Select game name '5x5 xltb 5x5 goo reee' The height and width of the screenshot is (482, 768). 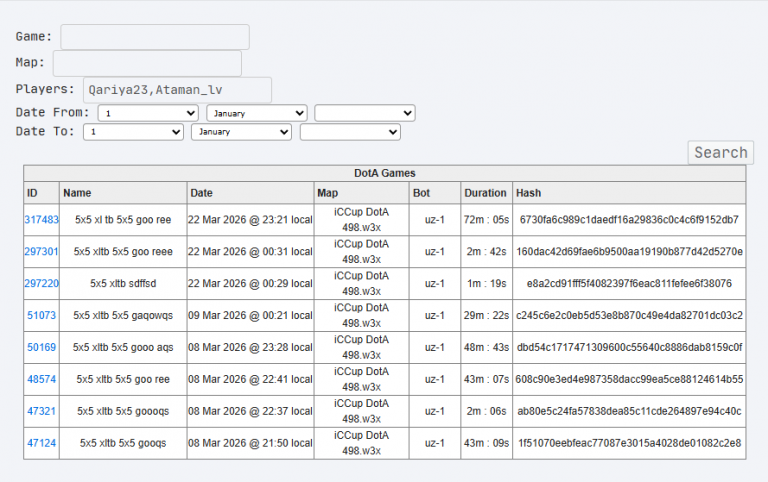(x=123, y=252)
